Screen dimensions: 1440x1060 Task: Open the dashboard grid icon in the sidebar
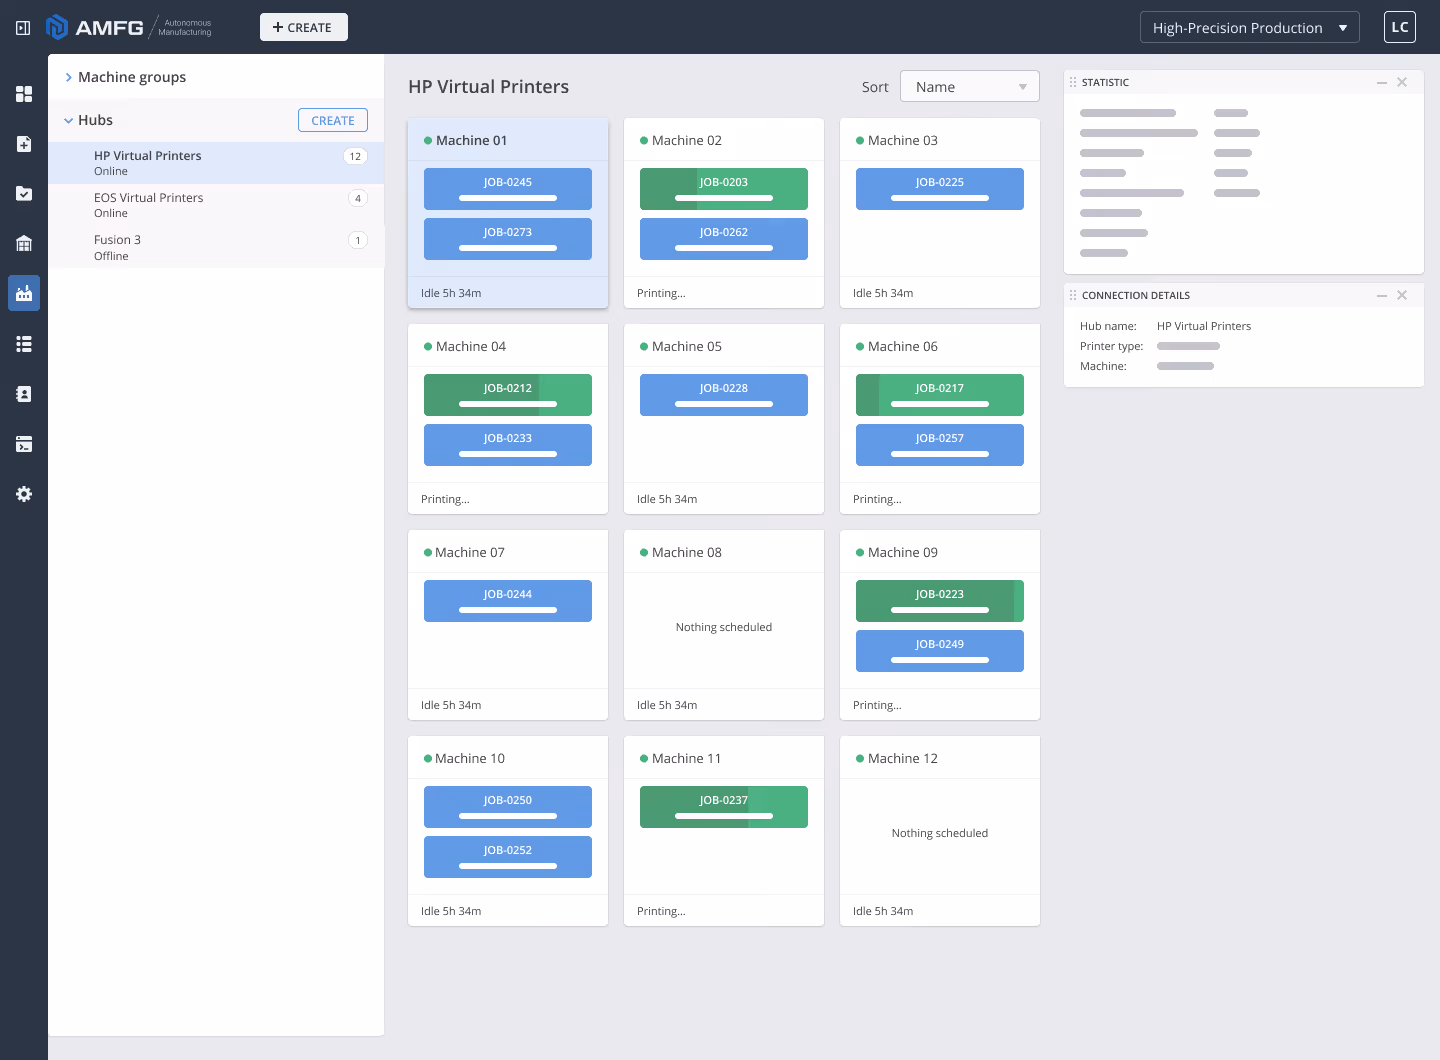tap(24, 94)
